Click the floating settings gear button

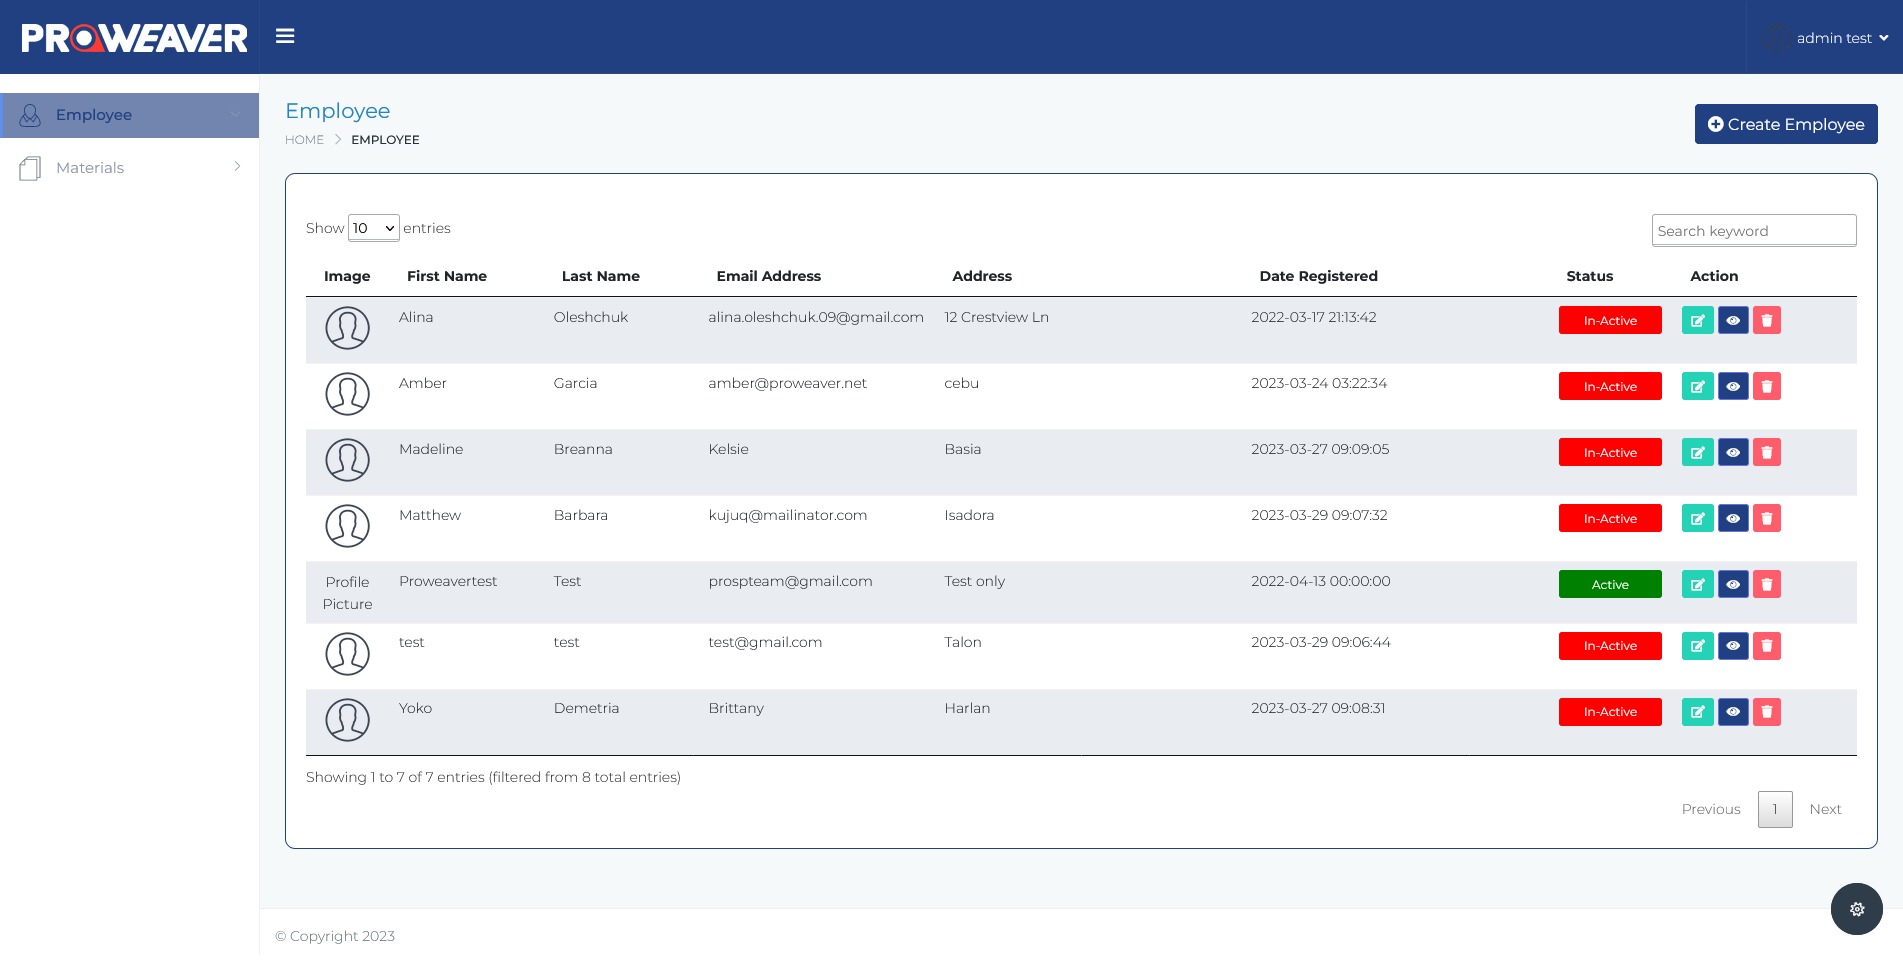[x=1857, y=909]
